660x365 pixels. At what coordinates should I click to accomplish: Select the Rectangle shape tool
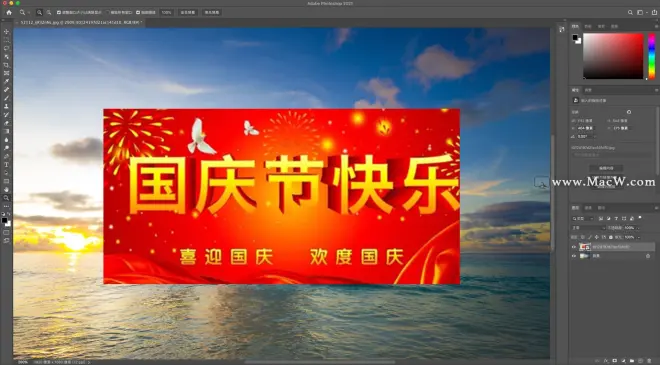[6, 181]
